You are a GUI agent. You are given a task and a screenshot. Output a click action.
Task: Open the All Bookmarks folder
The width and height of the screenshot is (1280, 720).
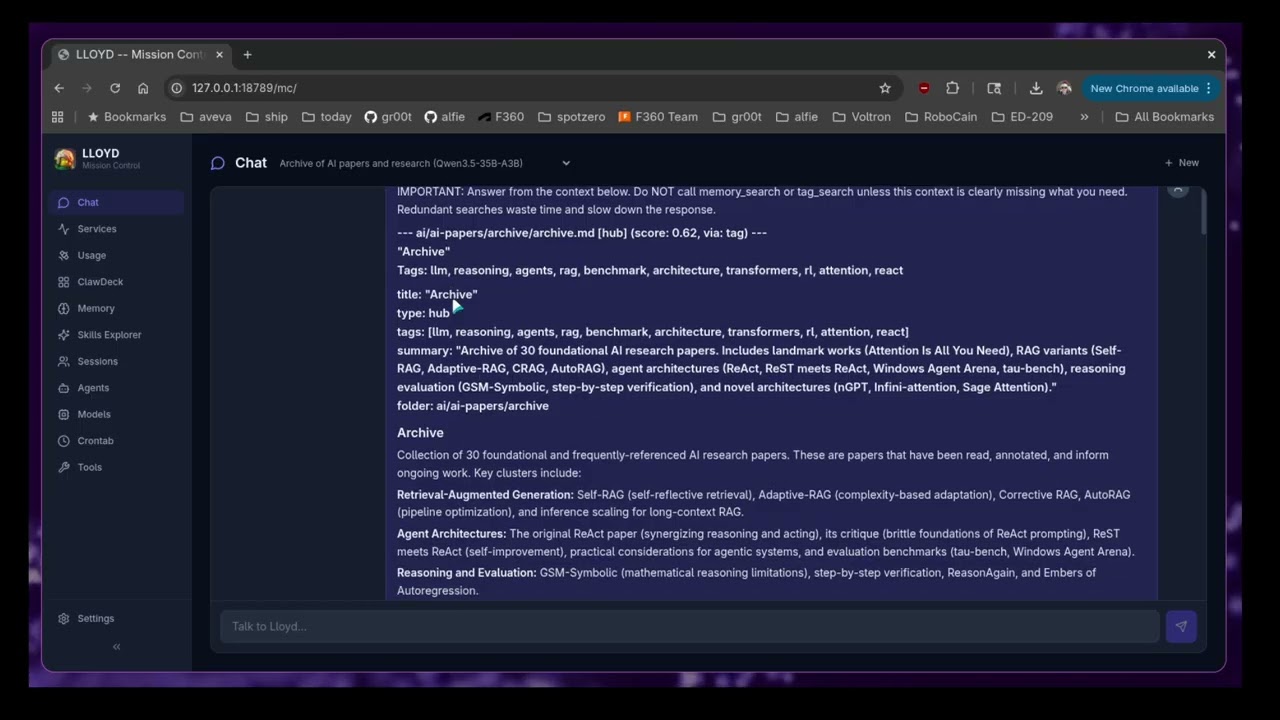[x=1164, y=117]
